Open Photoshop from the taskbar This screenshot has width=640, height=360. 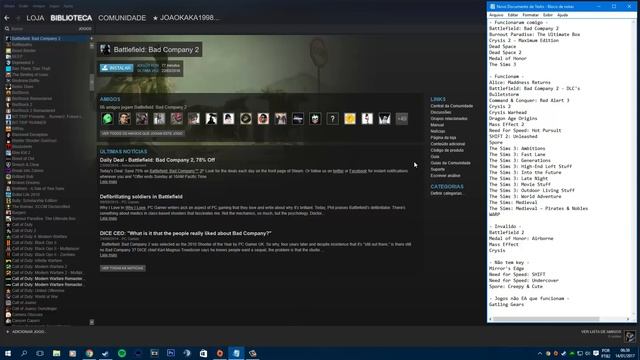[171, 353]
